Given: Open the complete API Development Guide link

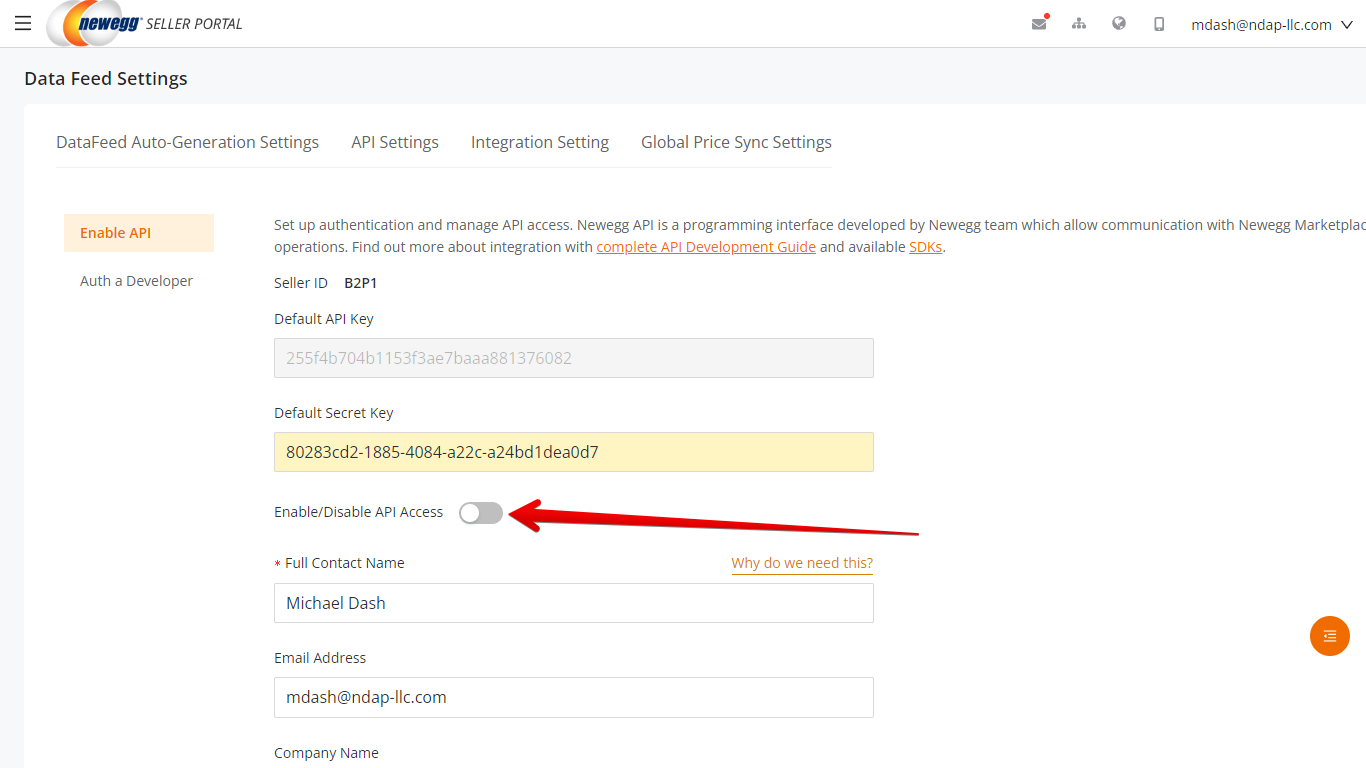Looking at the screenshot, I should [706, 247].
